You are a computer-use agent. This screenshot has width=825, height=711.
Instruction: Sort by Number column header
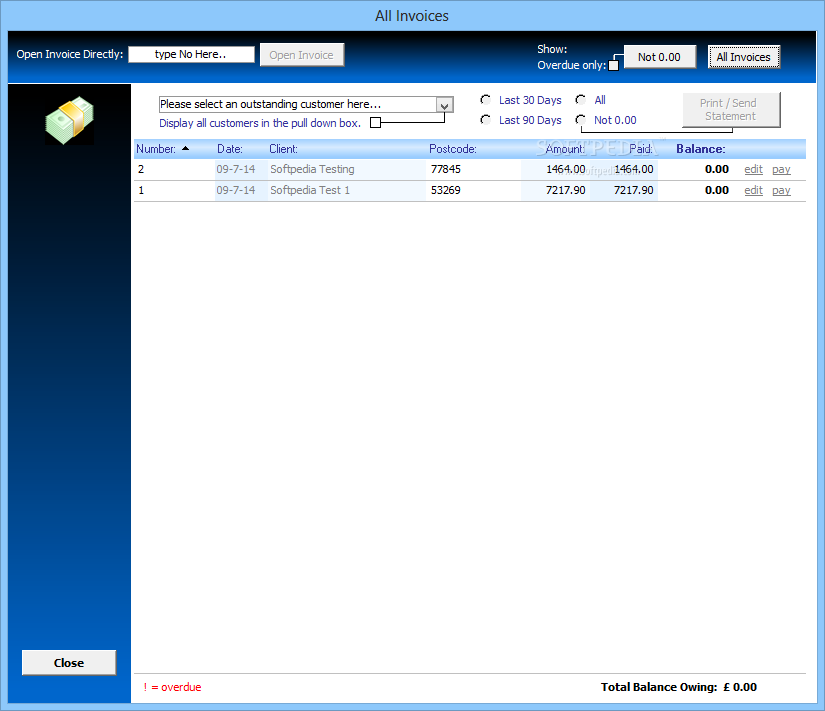156,149
